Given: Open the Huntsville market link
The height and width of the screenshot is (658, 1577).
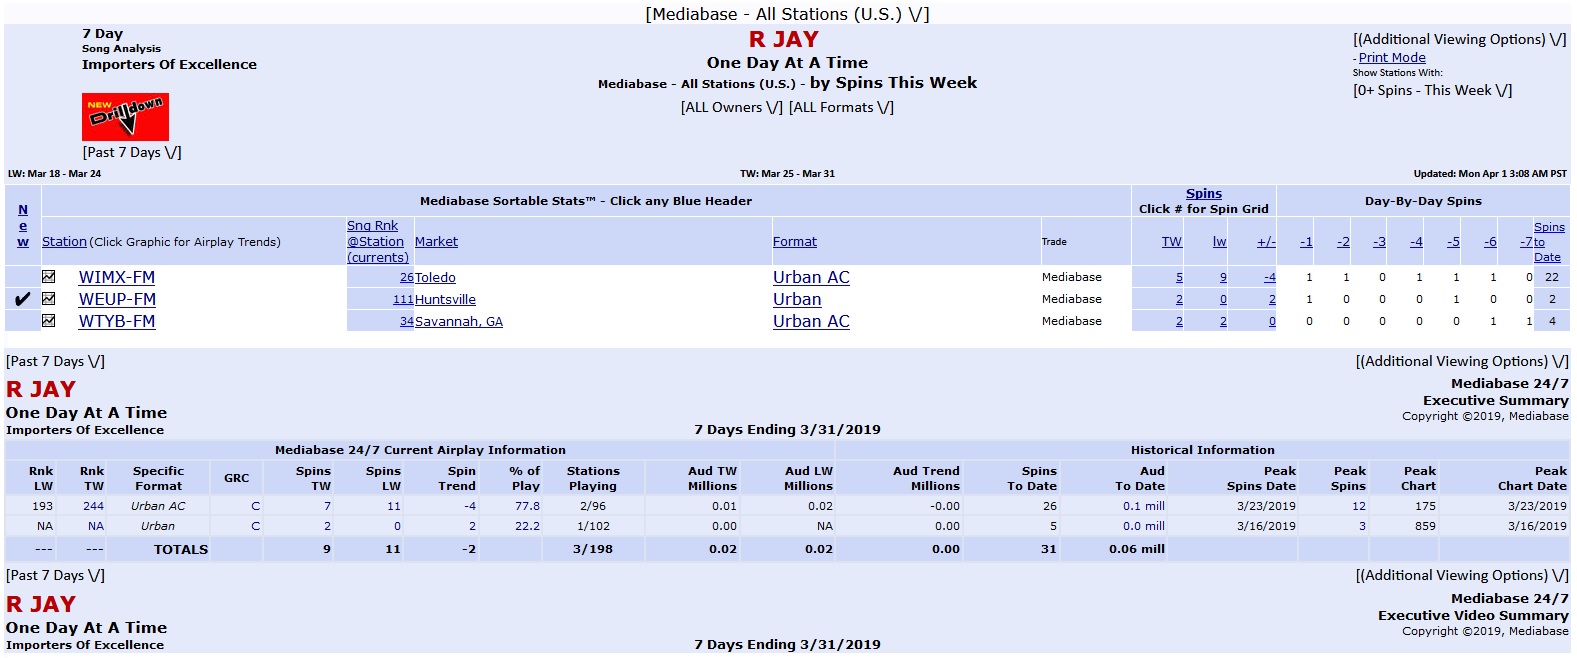Looking at the screenshot, I should point(445,299).
